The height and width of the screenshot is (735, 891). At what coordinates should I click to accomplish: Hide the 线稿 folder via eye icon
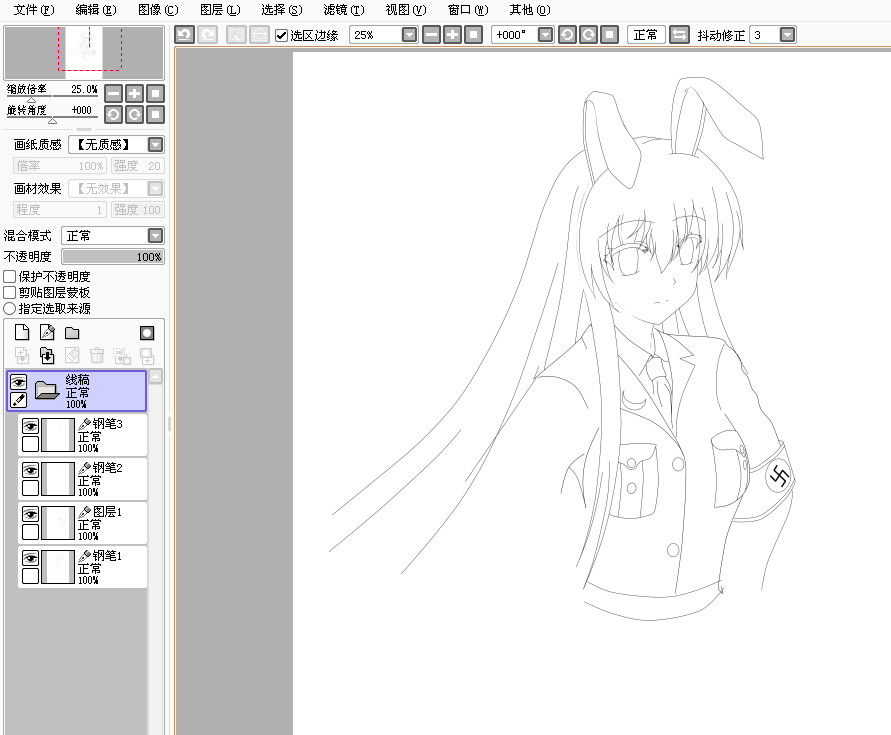pyautogui.click(x=18, y=381)
